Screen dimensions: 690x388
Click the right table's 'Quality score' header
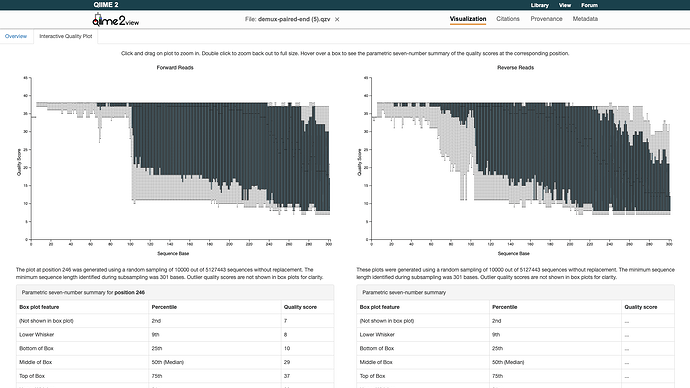tap(641, 307)
